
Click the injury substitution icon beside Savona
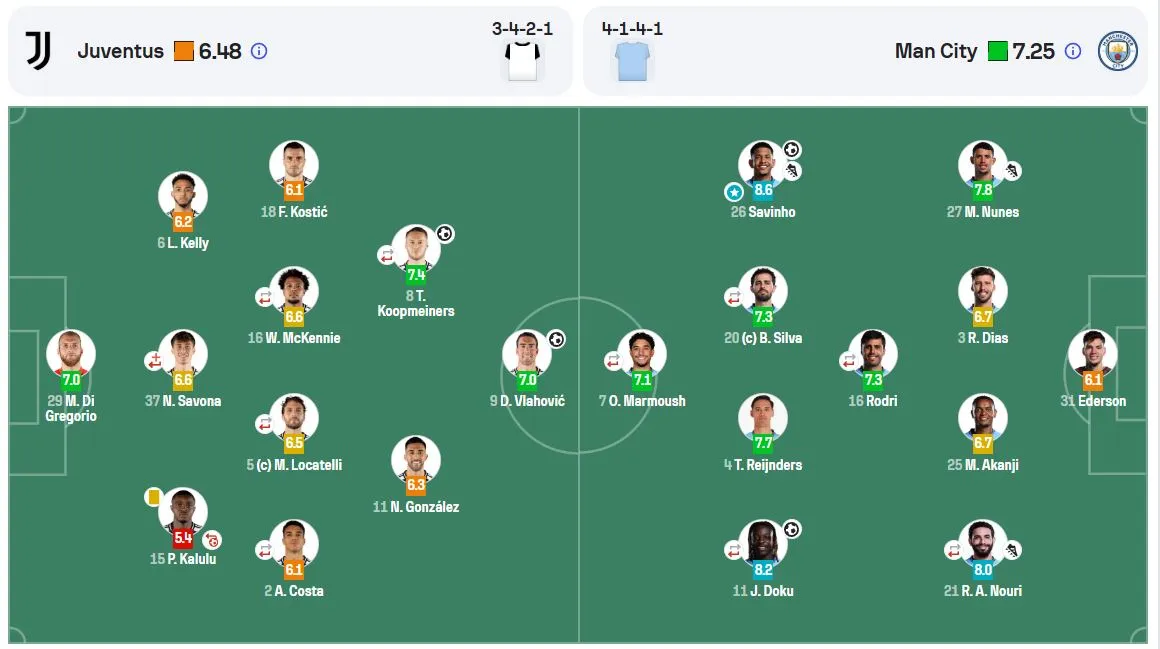click(x=153, y=361)
